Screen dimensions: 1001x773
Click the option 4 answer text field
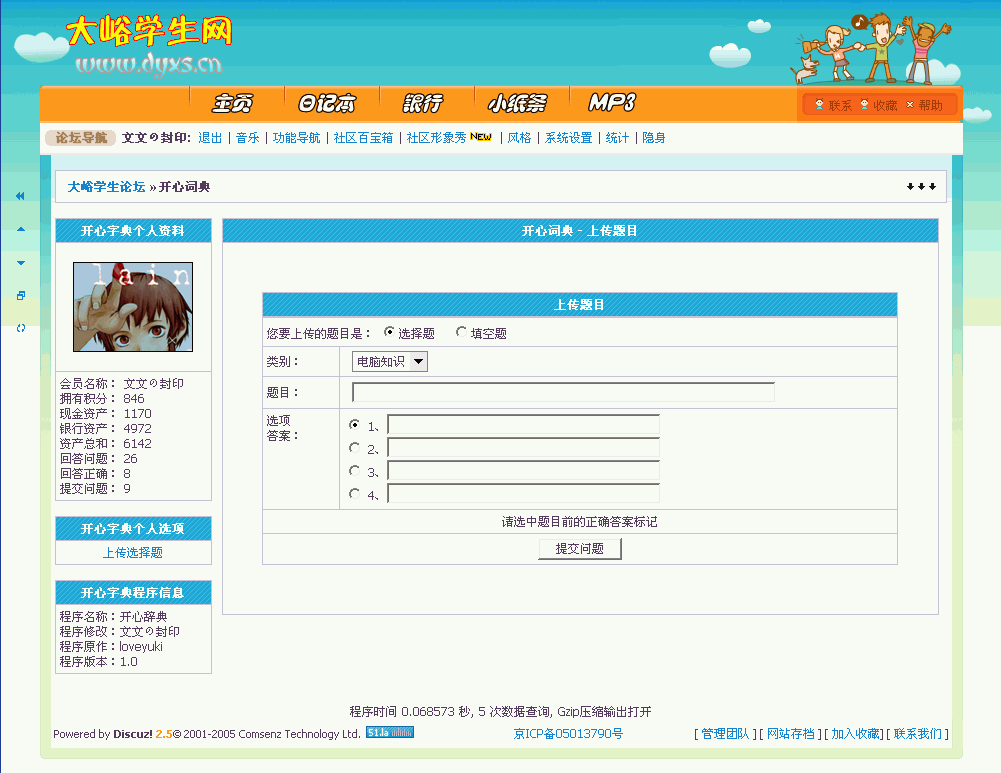coord(523,493)
